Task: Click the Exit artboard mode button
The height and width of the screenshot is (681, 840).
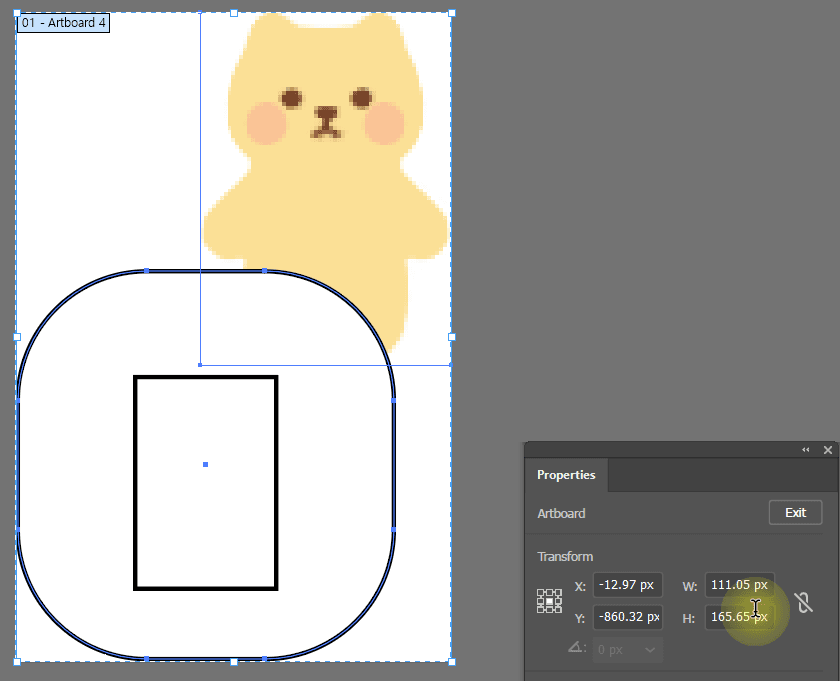Action: (x=796, y=513)
